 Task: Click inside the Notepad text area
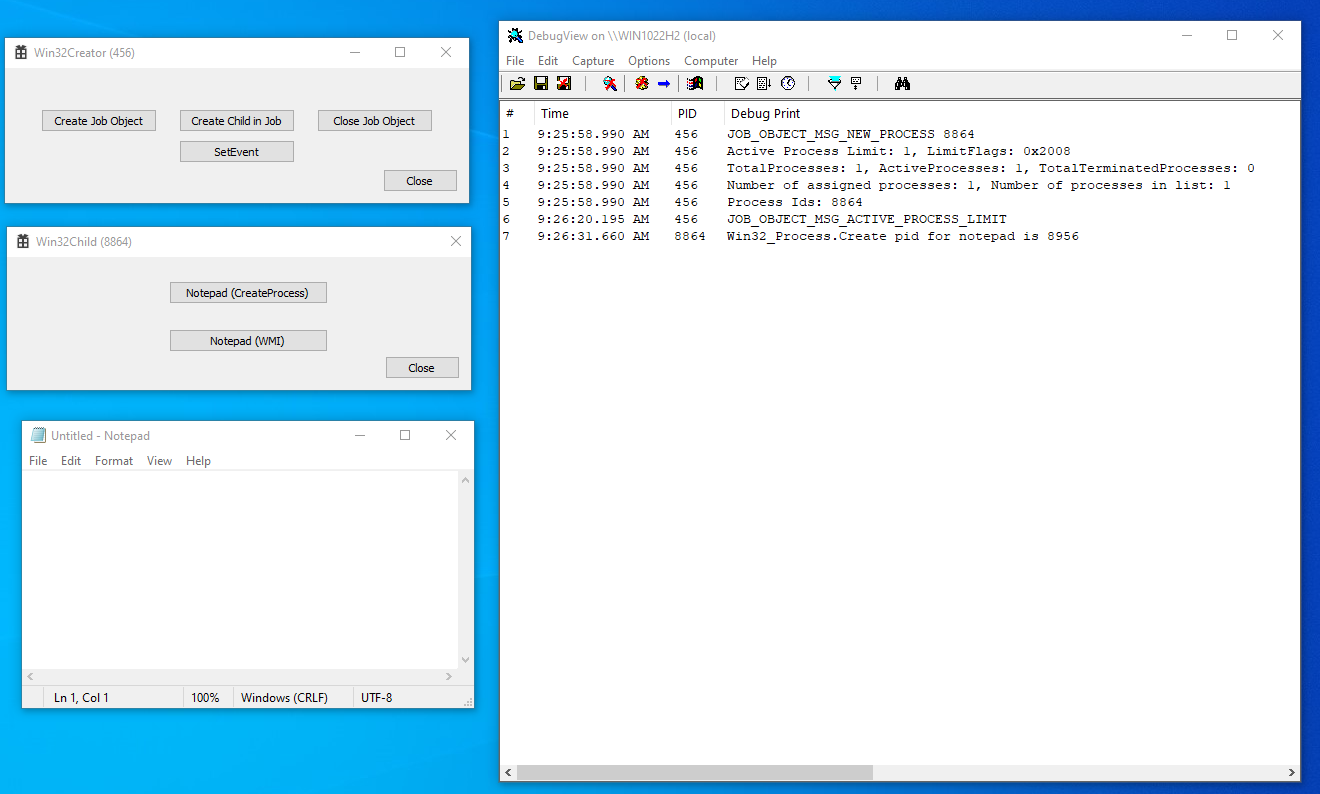[x=240, y=570]
